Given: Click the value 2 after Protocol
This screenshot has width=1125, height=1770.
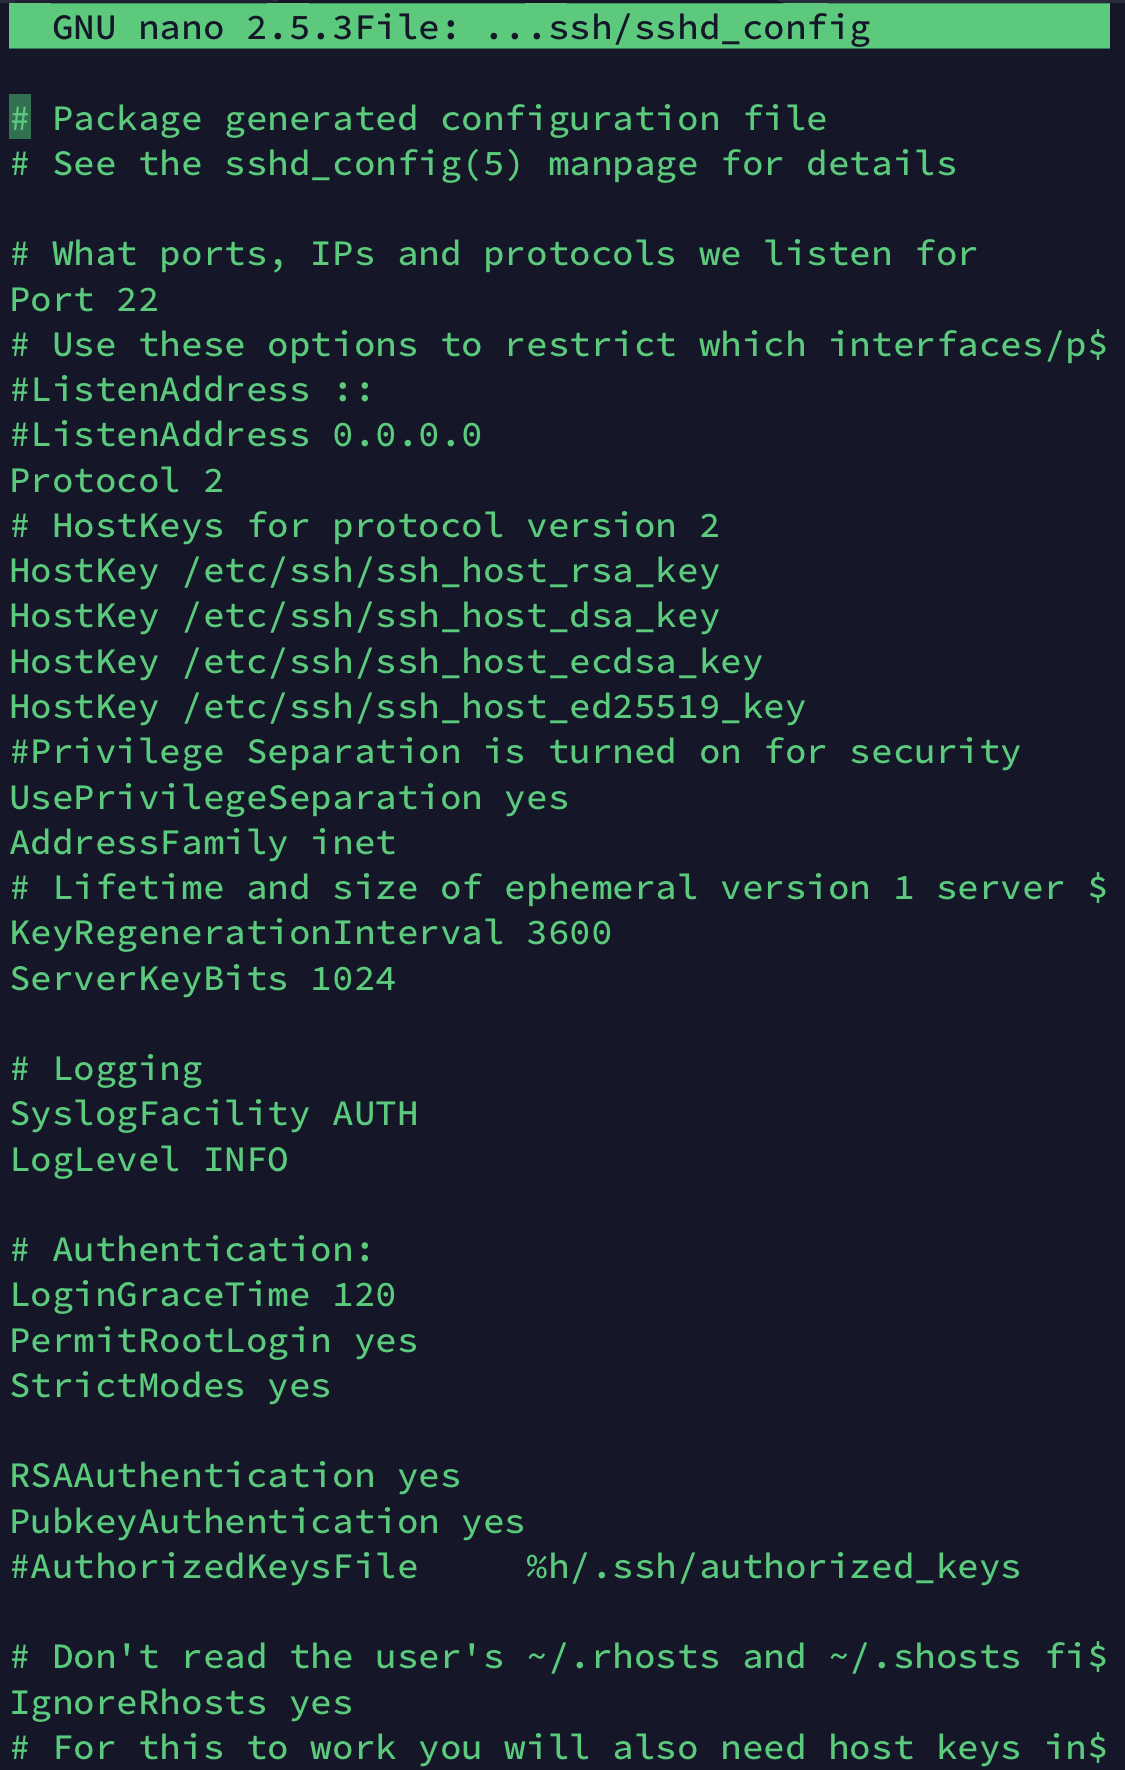Looking at the screenshot, I should point(213,480).
